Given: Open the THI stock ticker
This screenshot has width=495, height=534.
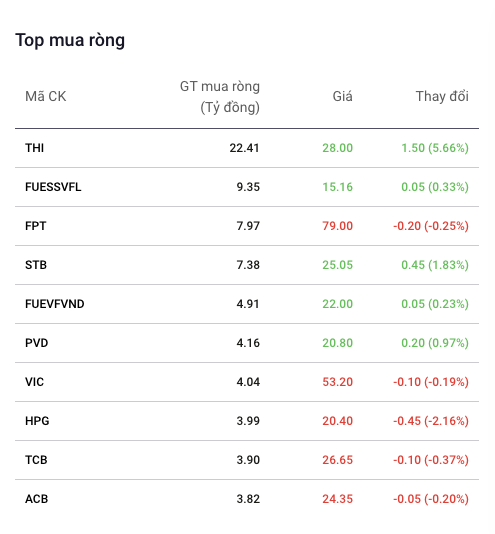Looking at the screenshot, I should coord(34,148).
